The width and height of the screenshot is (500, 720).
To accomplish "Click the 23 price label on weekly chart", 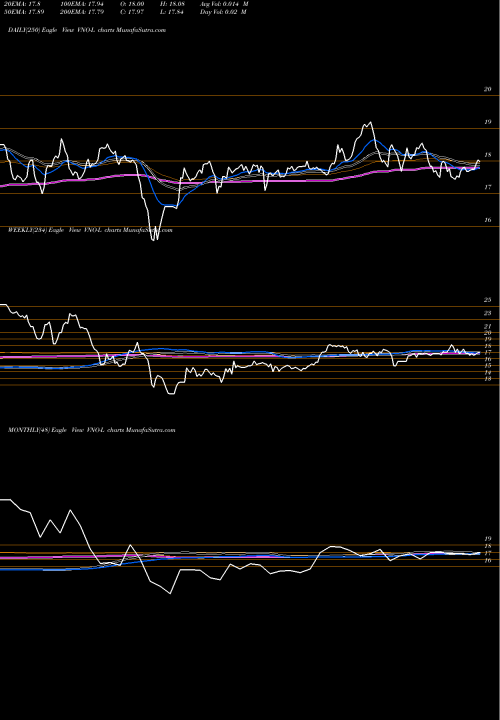I will [488, 313].
